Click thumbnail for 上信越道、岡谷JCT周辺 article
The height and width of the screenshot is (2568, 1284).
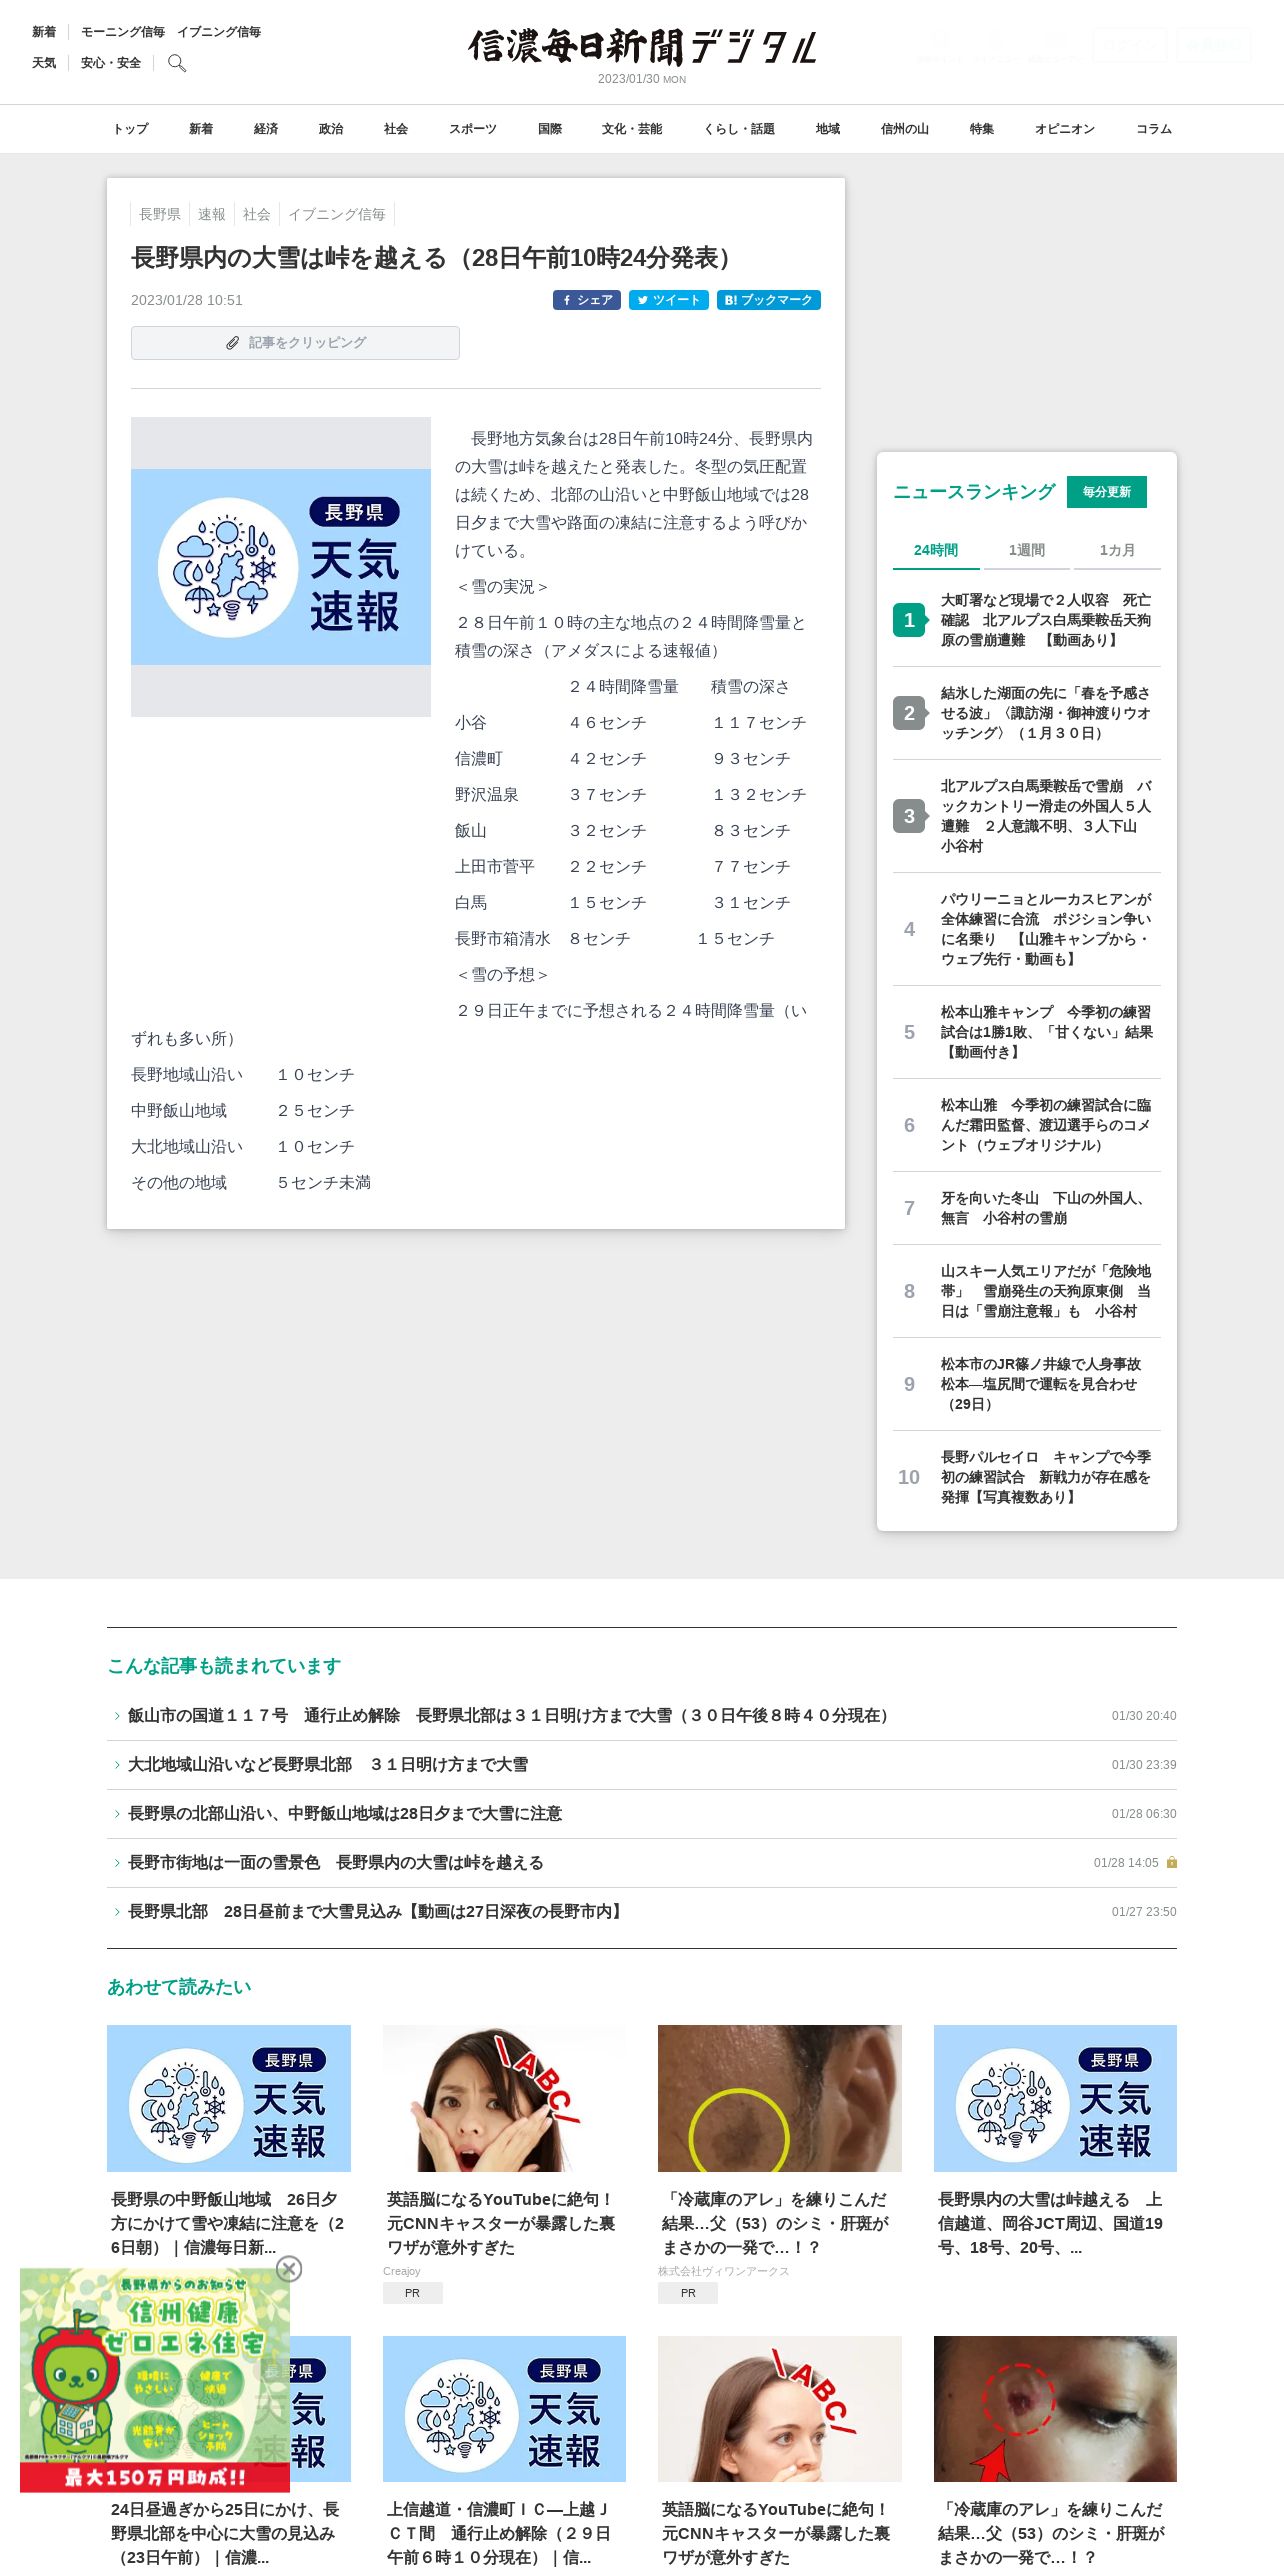[x=1055, y=2098]
